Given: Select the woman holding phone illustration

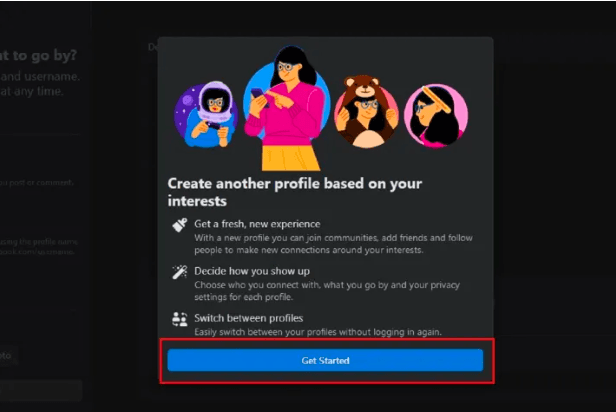Looking at the screenshot, I should [x=287, y=108].
